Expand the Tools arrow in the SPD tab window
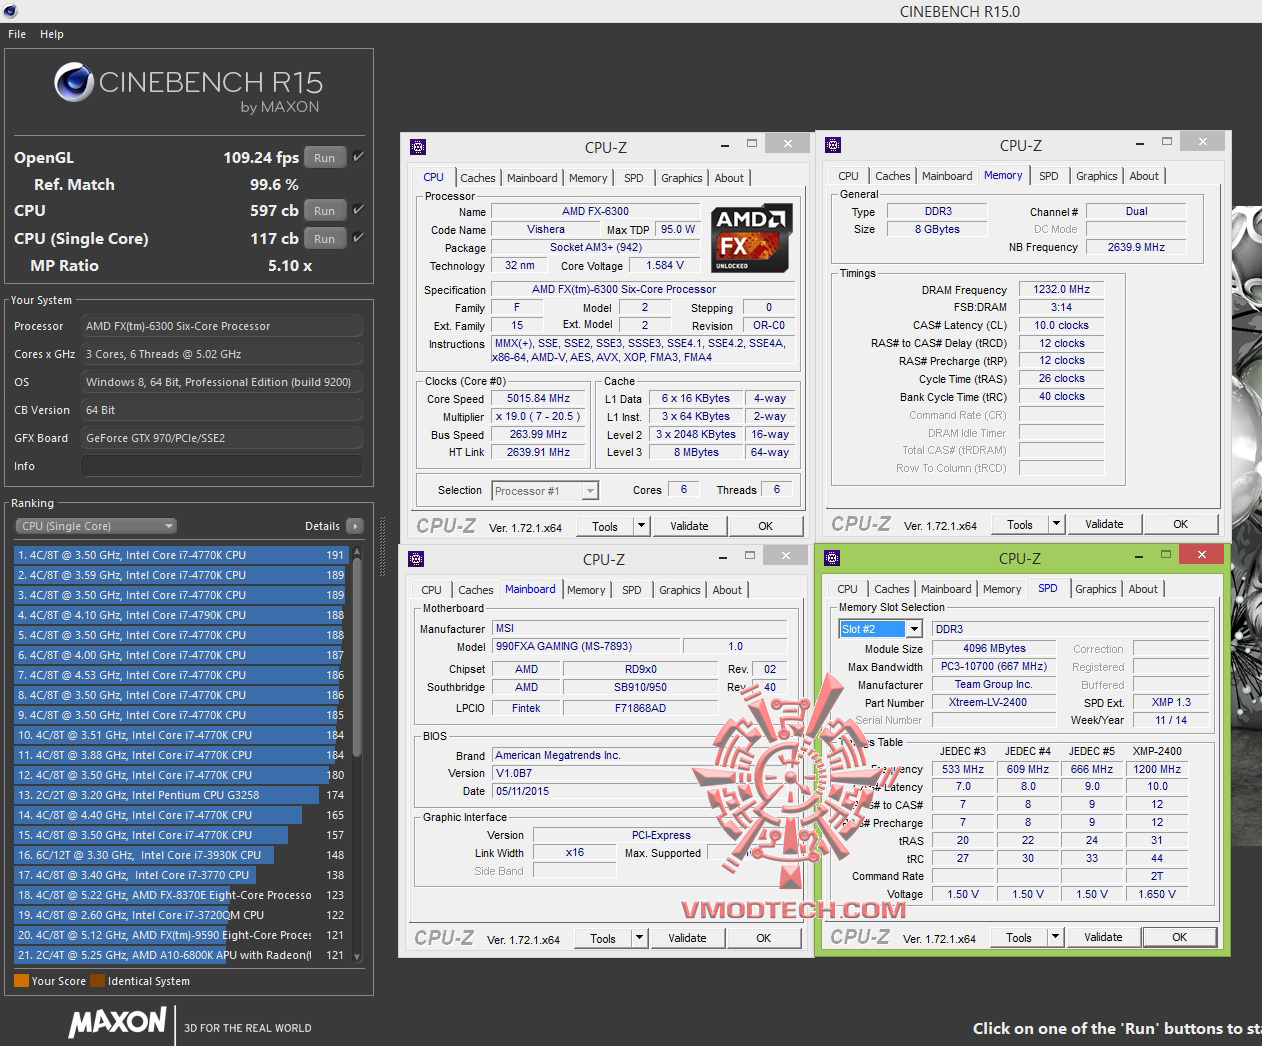Image resolution: width=1262 pixels, height=1046 pixels. point(1055,937)
